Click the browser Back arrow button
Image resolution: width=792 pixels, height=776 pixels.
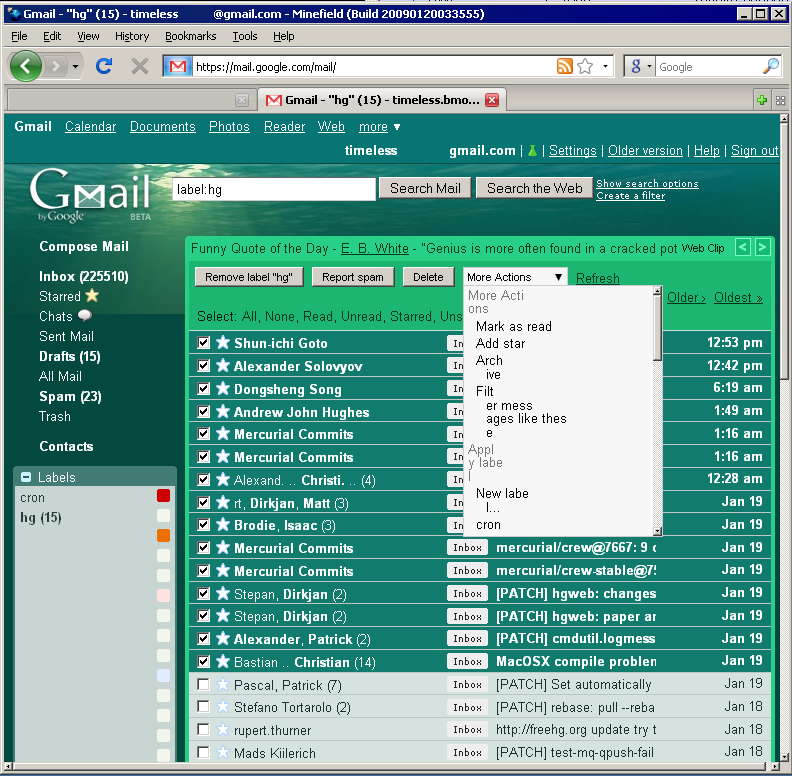[25, 66]
